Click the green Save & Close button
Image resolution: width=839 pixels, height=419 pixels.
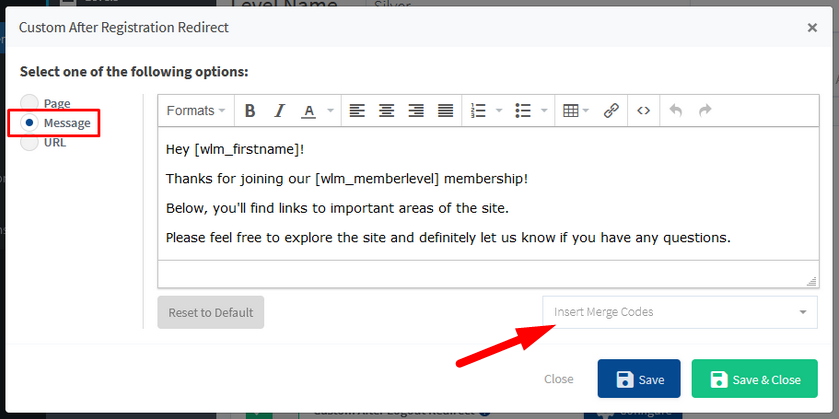click(x=754, y=379)
